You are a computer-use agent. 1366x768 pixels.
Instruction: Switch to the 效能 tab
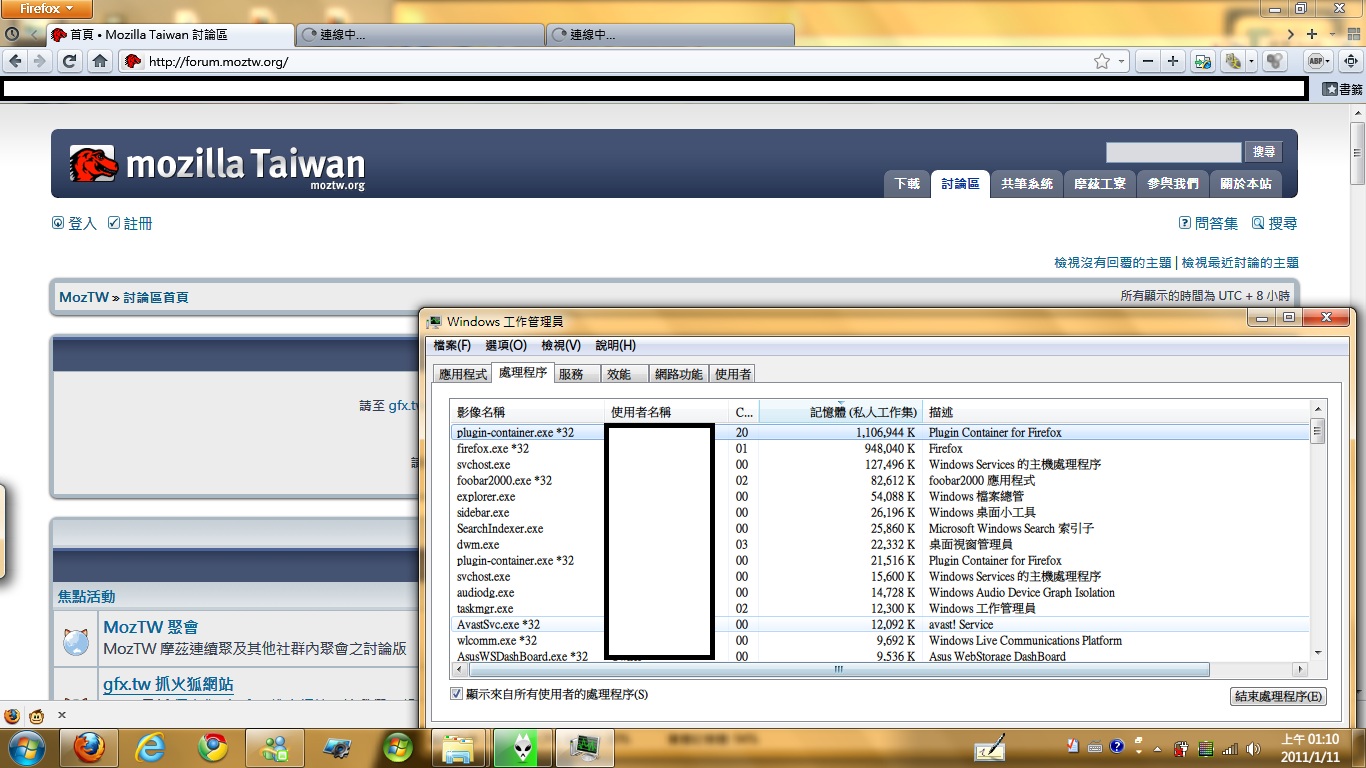pos(624,374)
